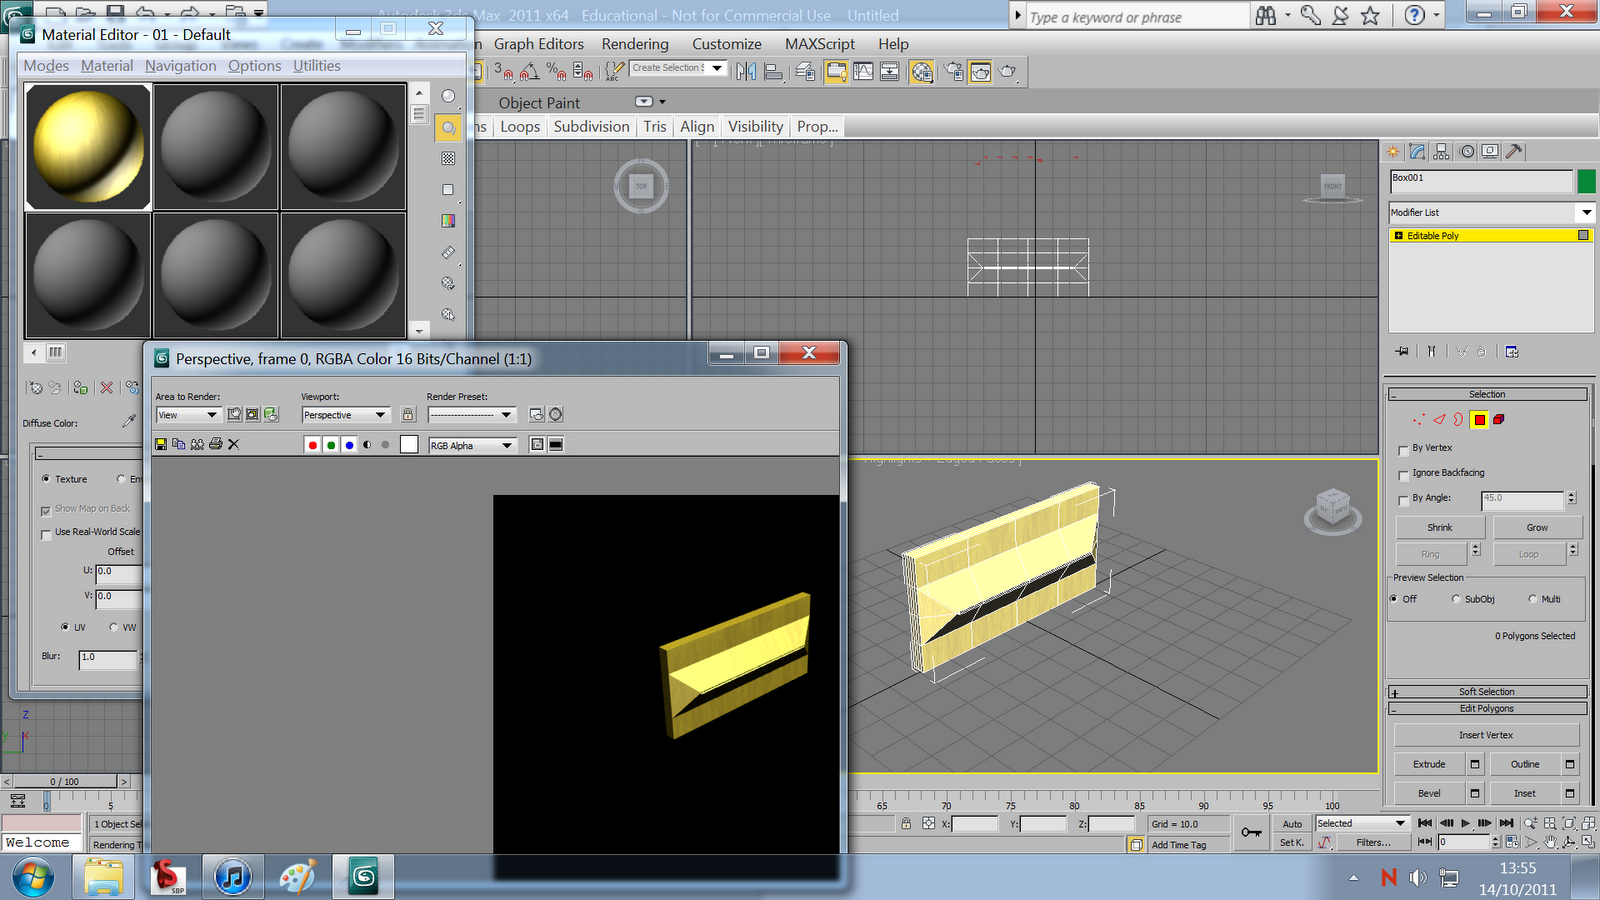Image resolution: width=1600 pixels, height=900 pixels.
Task: Open the Rendering menu
Action: tap(635, 44)
